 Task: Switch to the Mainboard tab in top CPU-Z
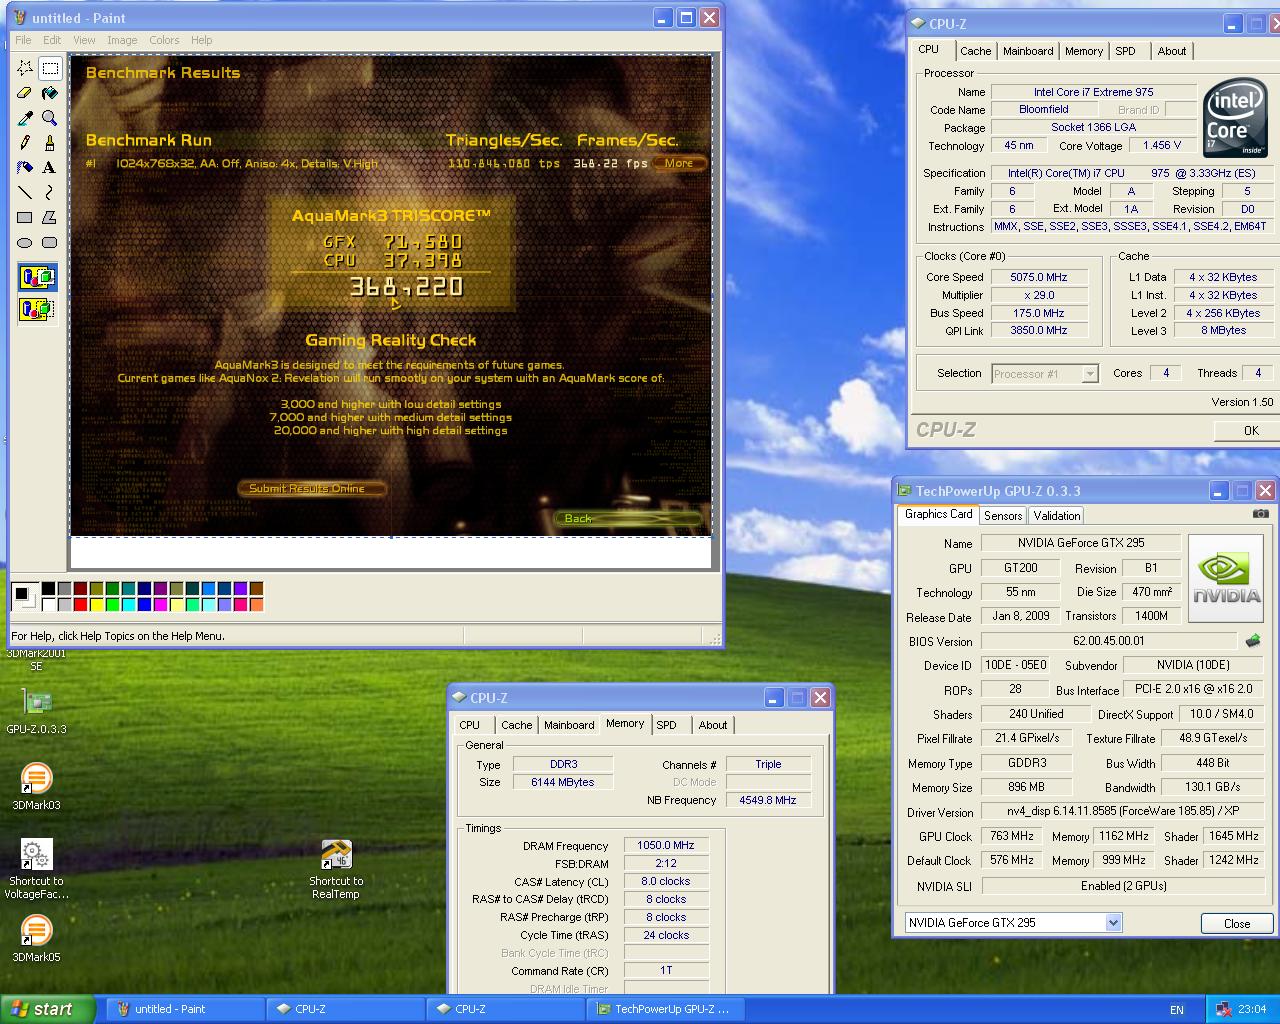pyautogui.click(x=1028, y=51)
